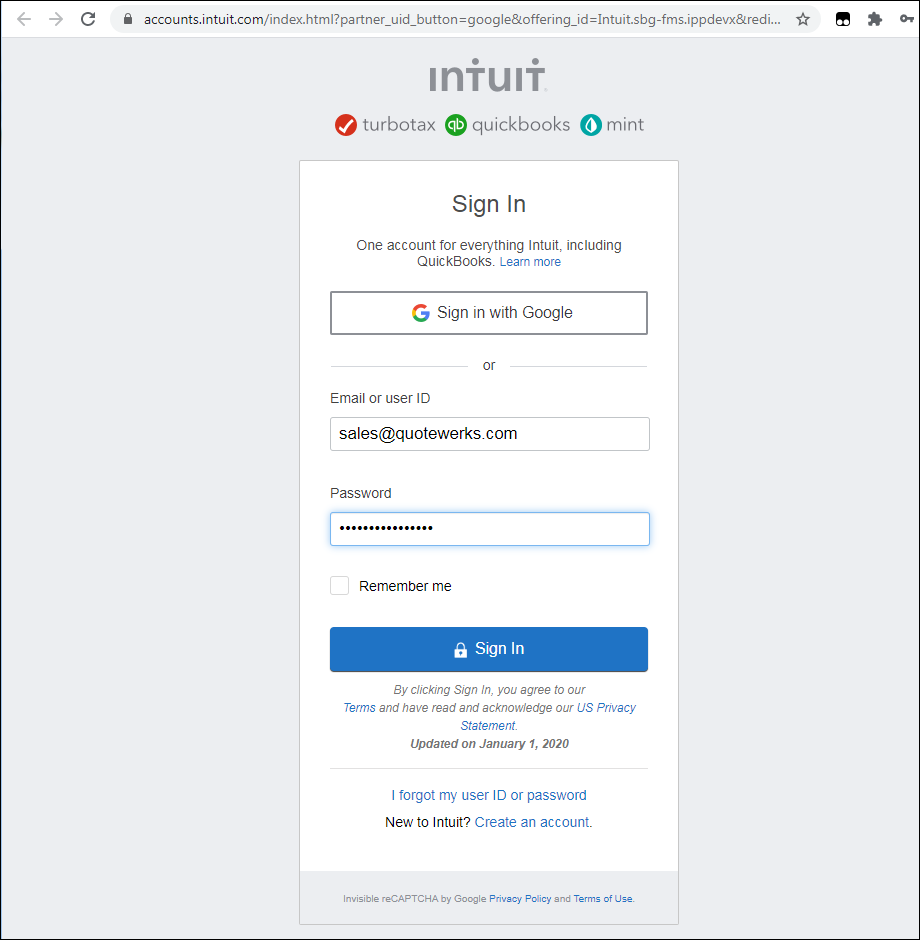Click the Mint leaf logo

[x=591, y=125]
